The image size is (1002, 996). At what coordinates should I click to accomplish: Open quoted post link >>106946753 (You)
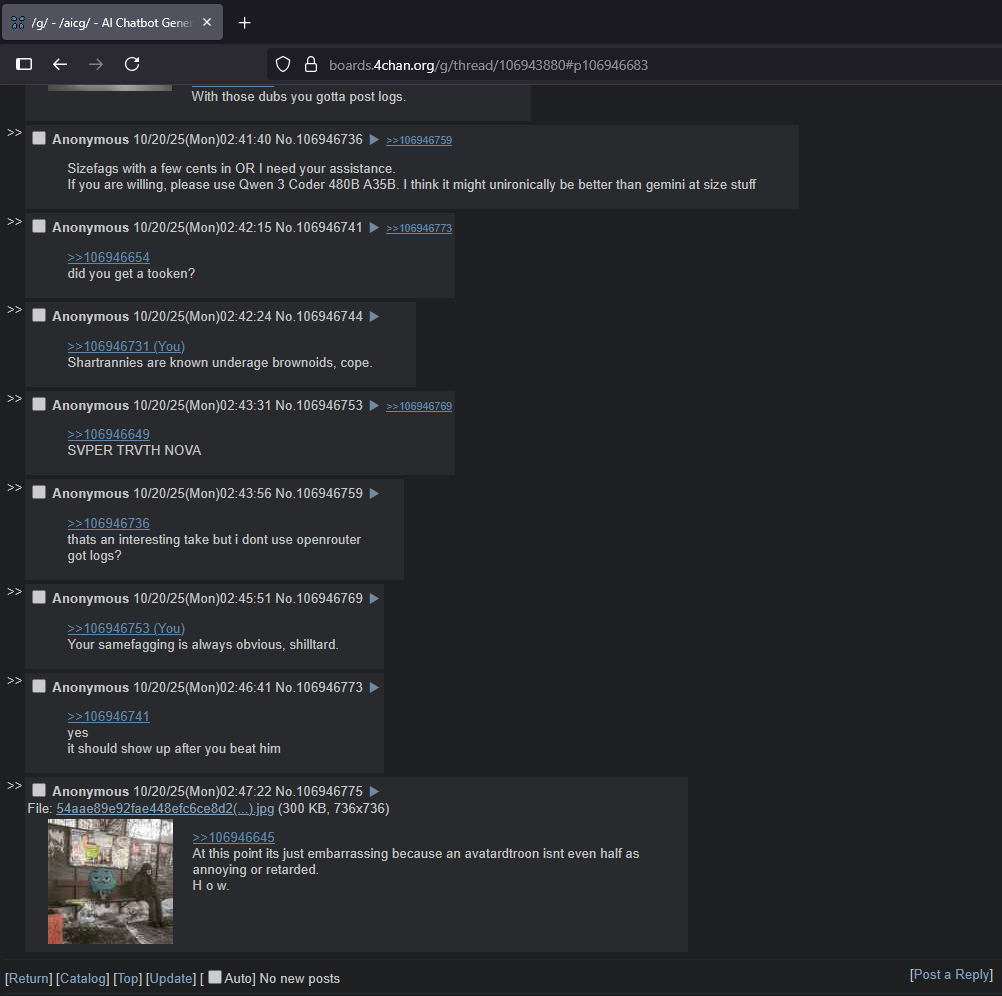[x=126, y=629]
